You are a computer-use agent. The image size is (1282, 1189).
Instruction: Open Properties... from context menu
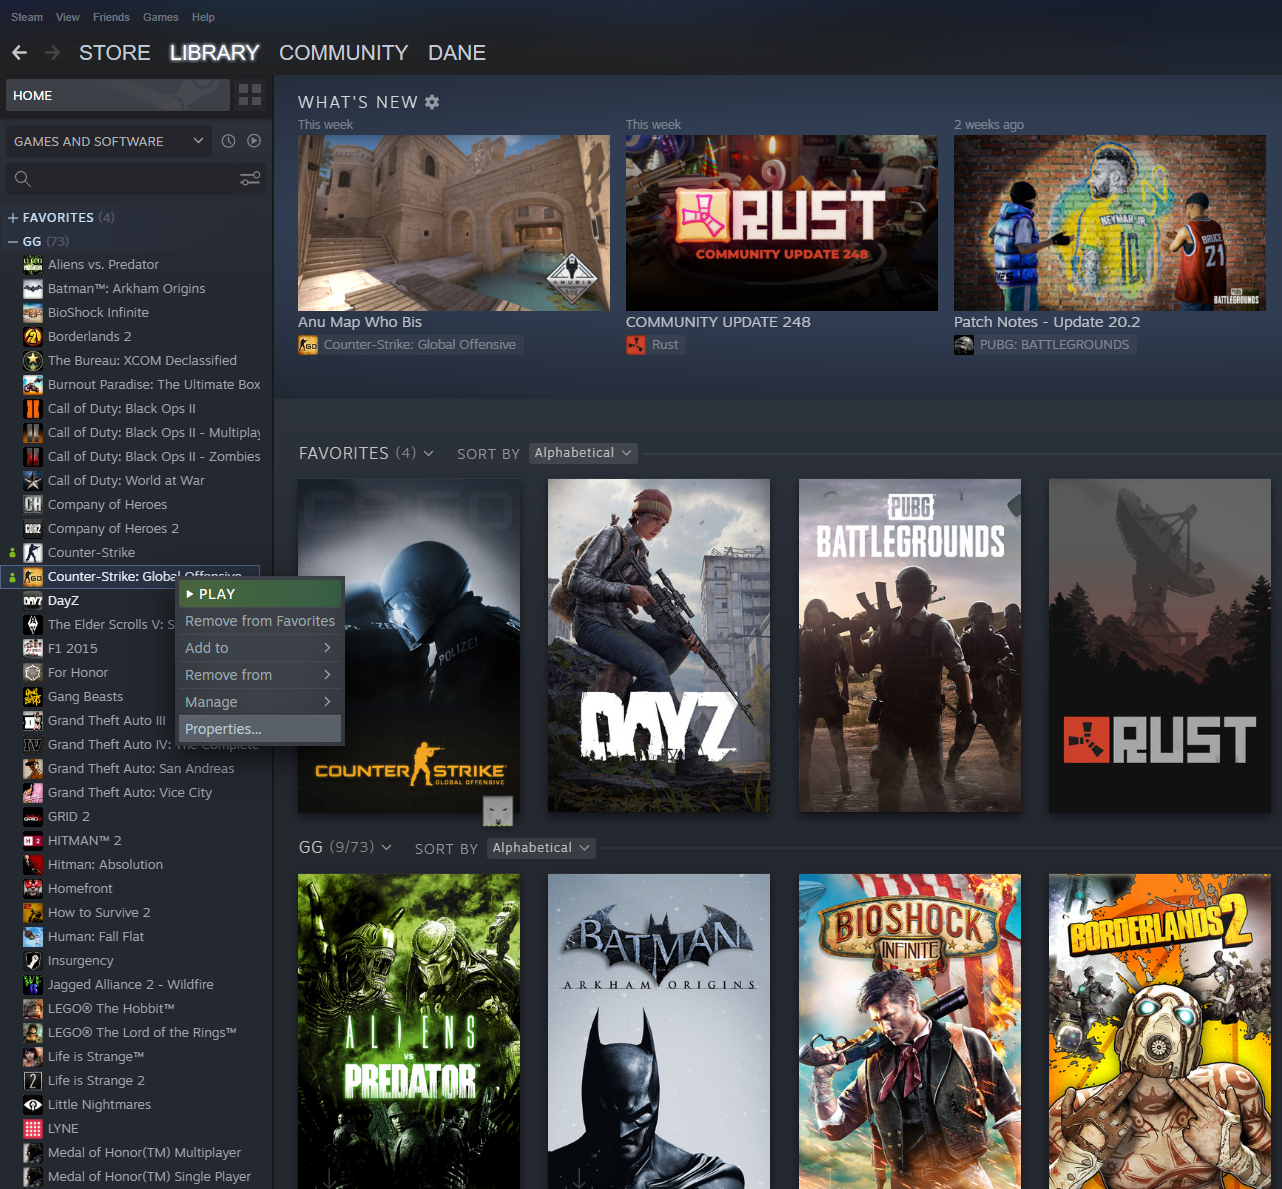pos(260,729)
